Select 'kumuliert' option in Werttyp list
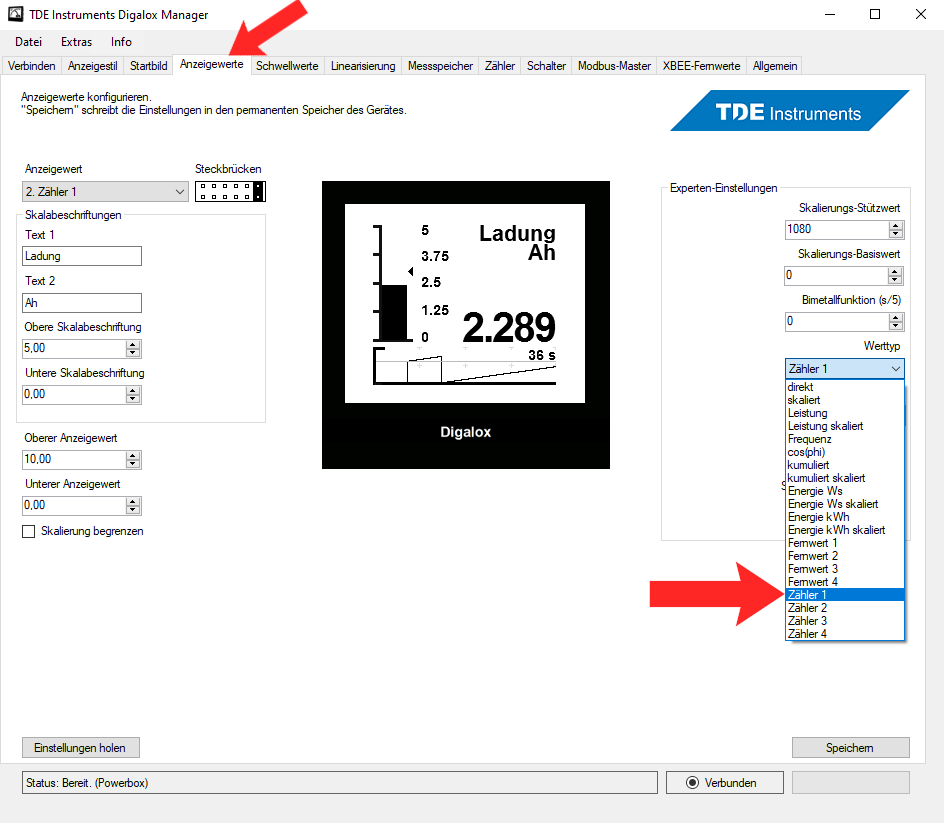The image size is (944, 823). pyautogui.click(x=845, y=465)
